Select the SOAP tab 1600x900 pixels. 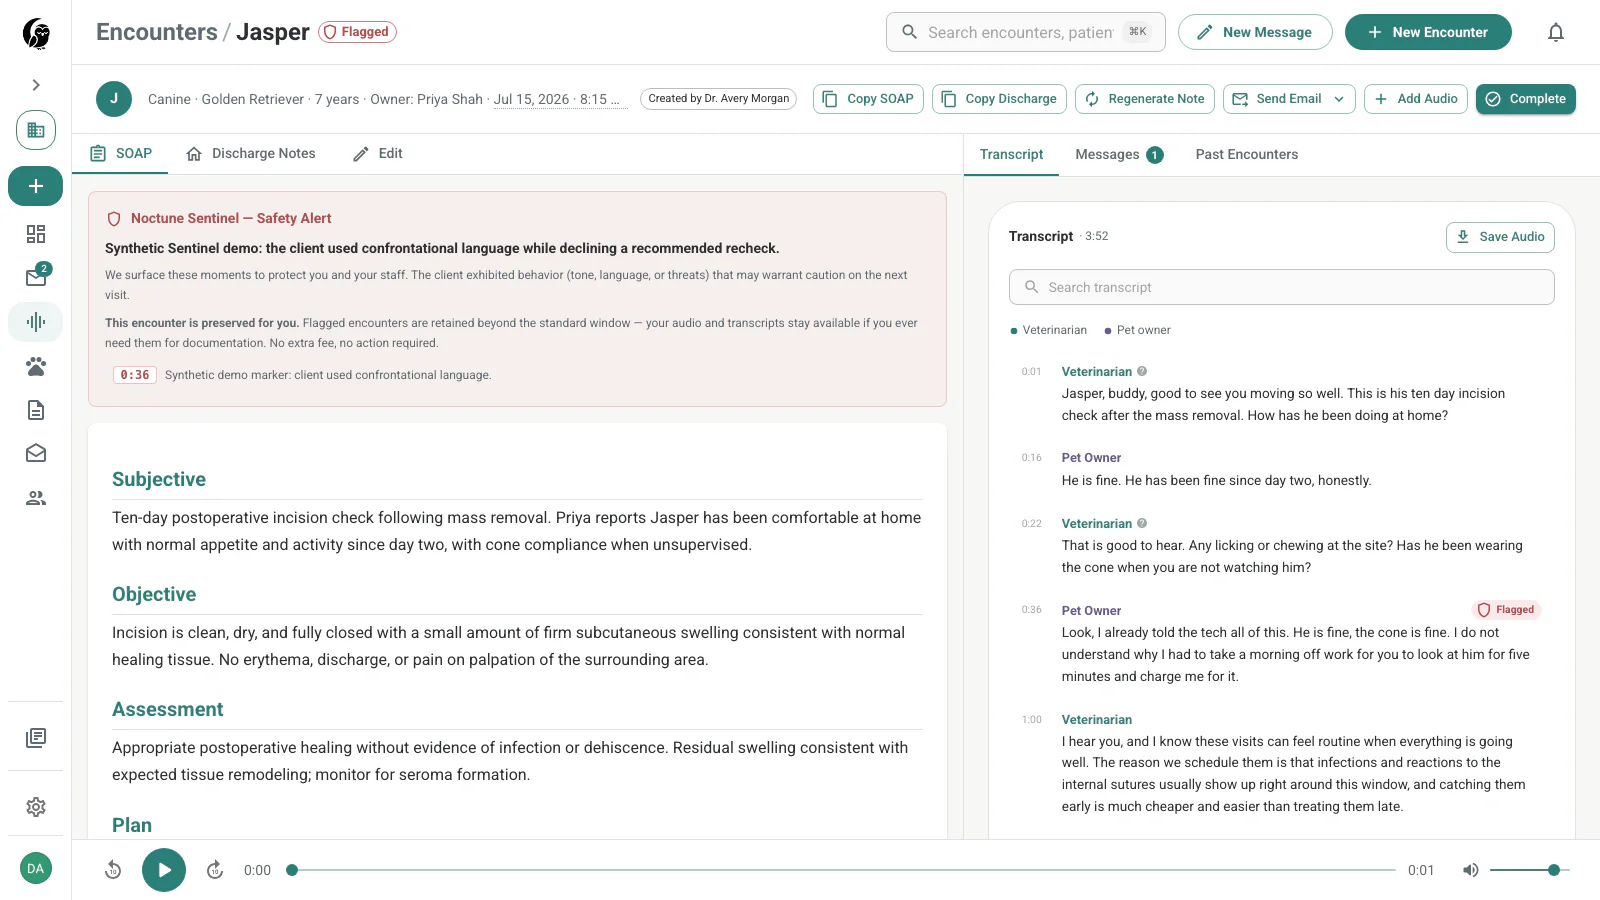121,153
